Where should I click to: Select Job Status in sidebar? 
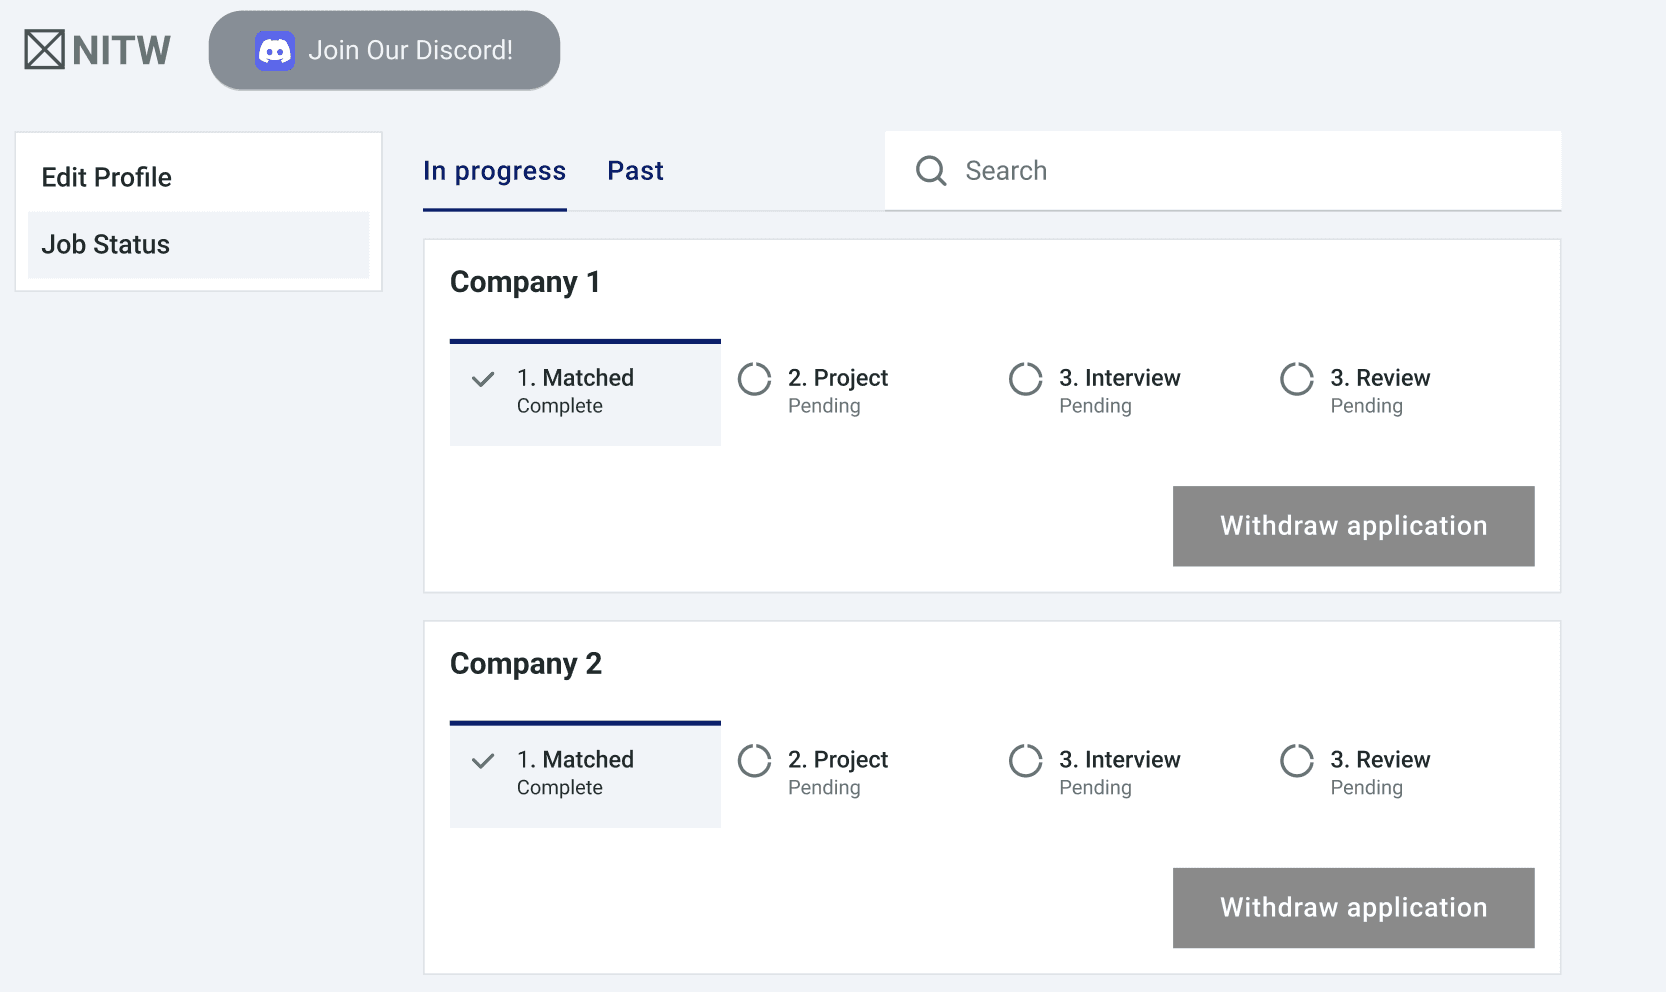106,244
